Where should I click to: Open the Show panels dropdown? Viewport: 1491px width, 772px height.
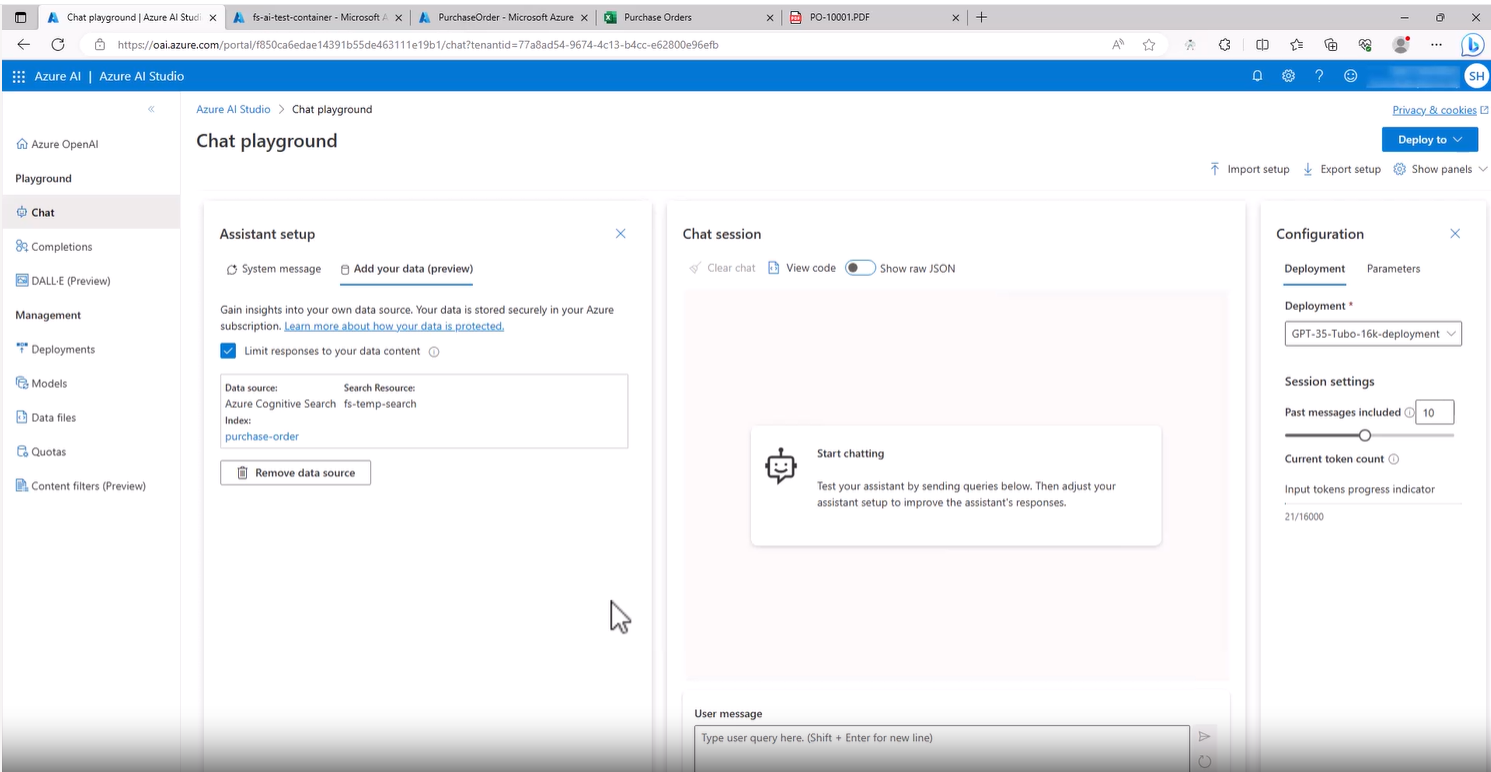(1440, 169)
